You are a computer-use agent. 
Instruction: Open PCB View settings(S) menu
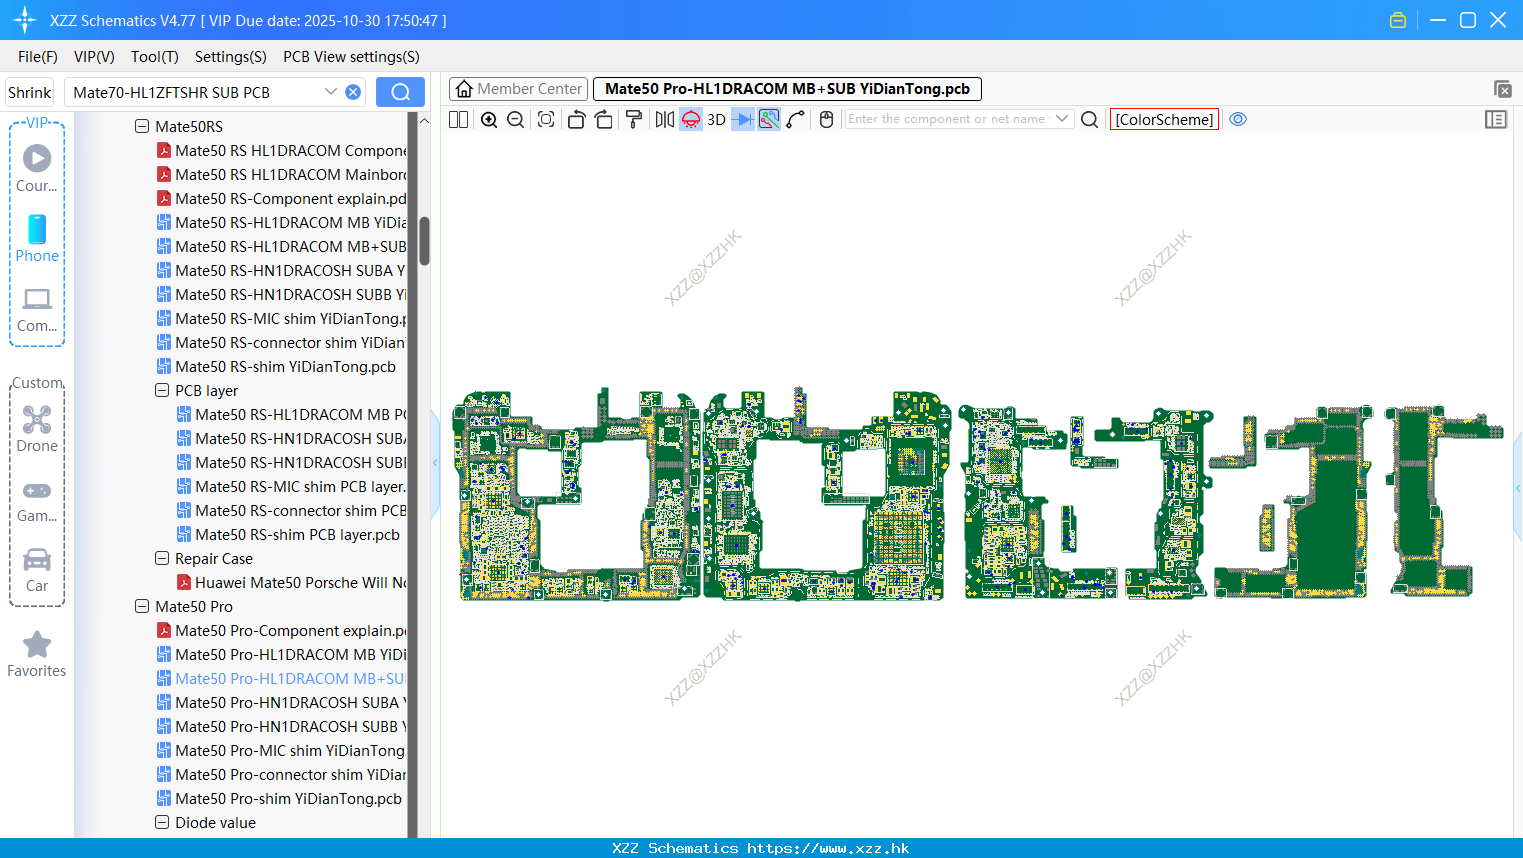click(351, 57)
